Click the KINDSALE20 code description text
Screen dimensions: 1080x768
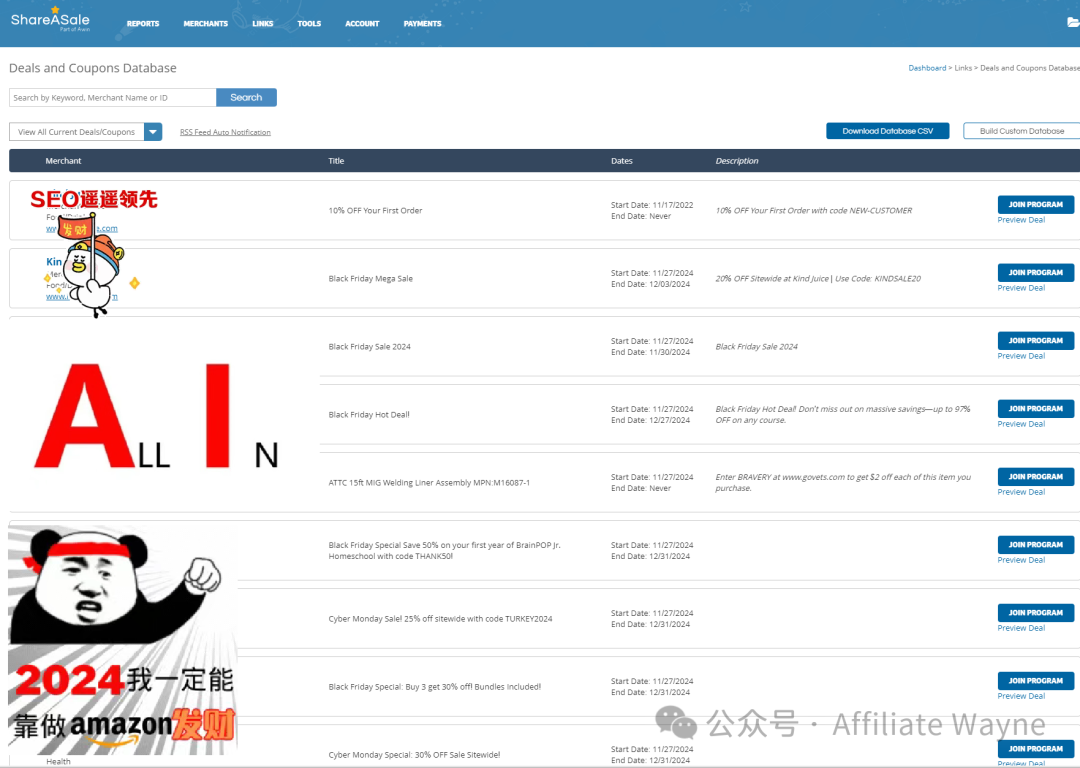click(818, 279)
